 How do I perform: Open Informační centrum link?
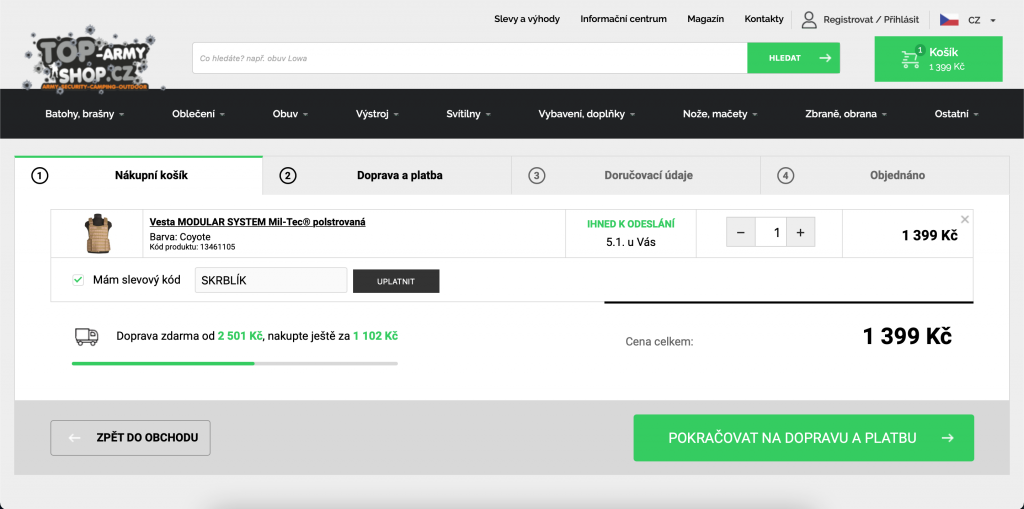tap(624, 19)
